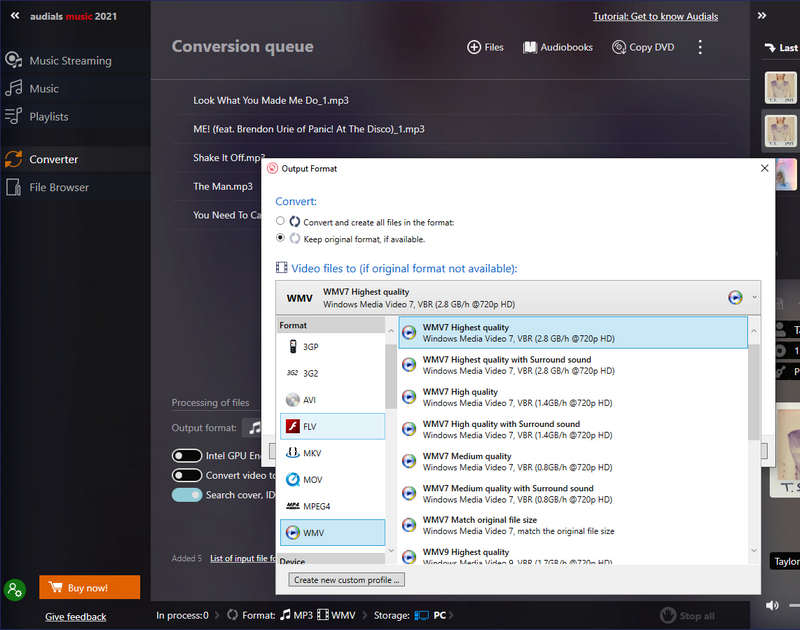
Task: Click WMV video format in status bar
Action: 336,615
